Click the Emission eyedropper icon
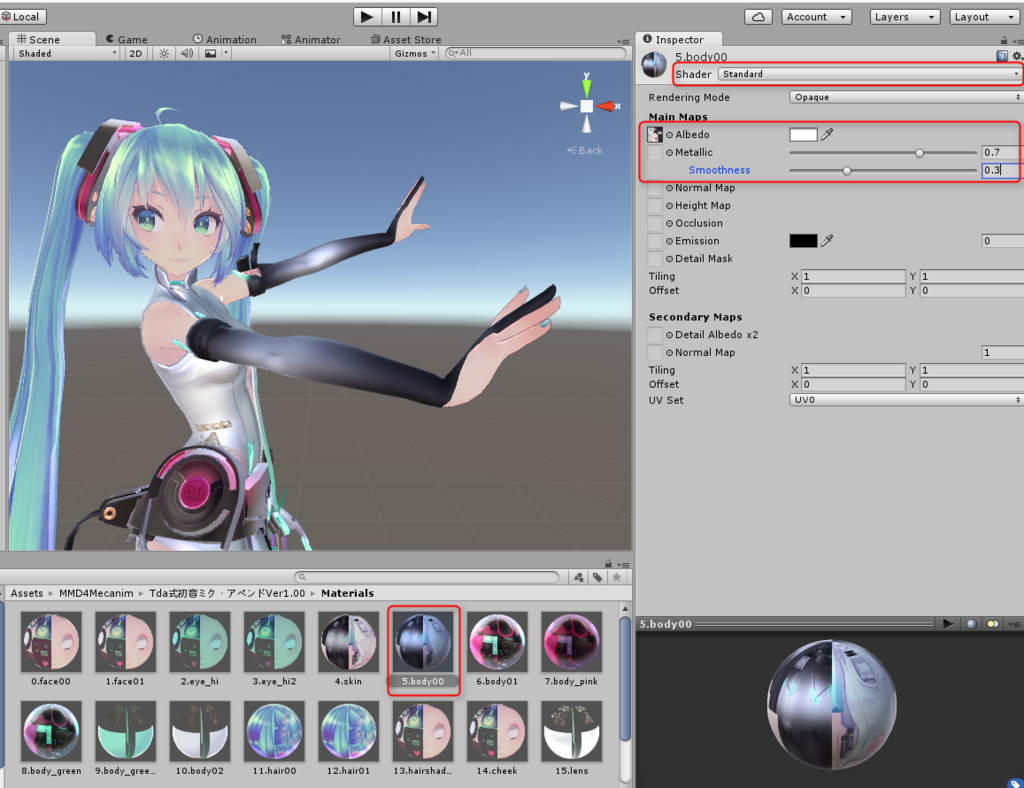 827,241
